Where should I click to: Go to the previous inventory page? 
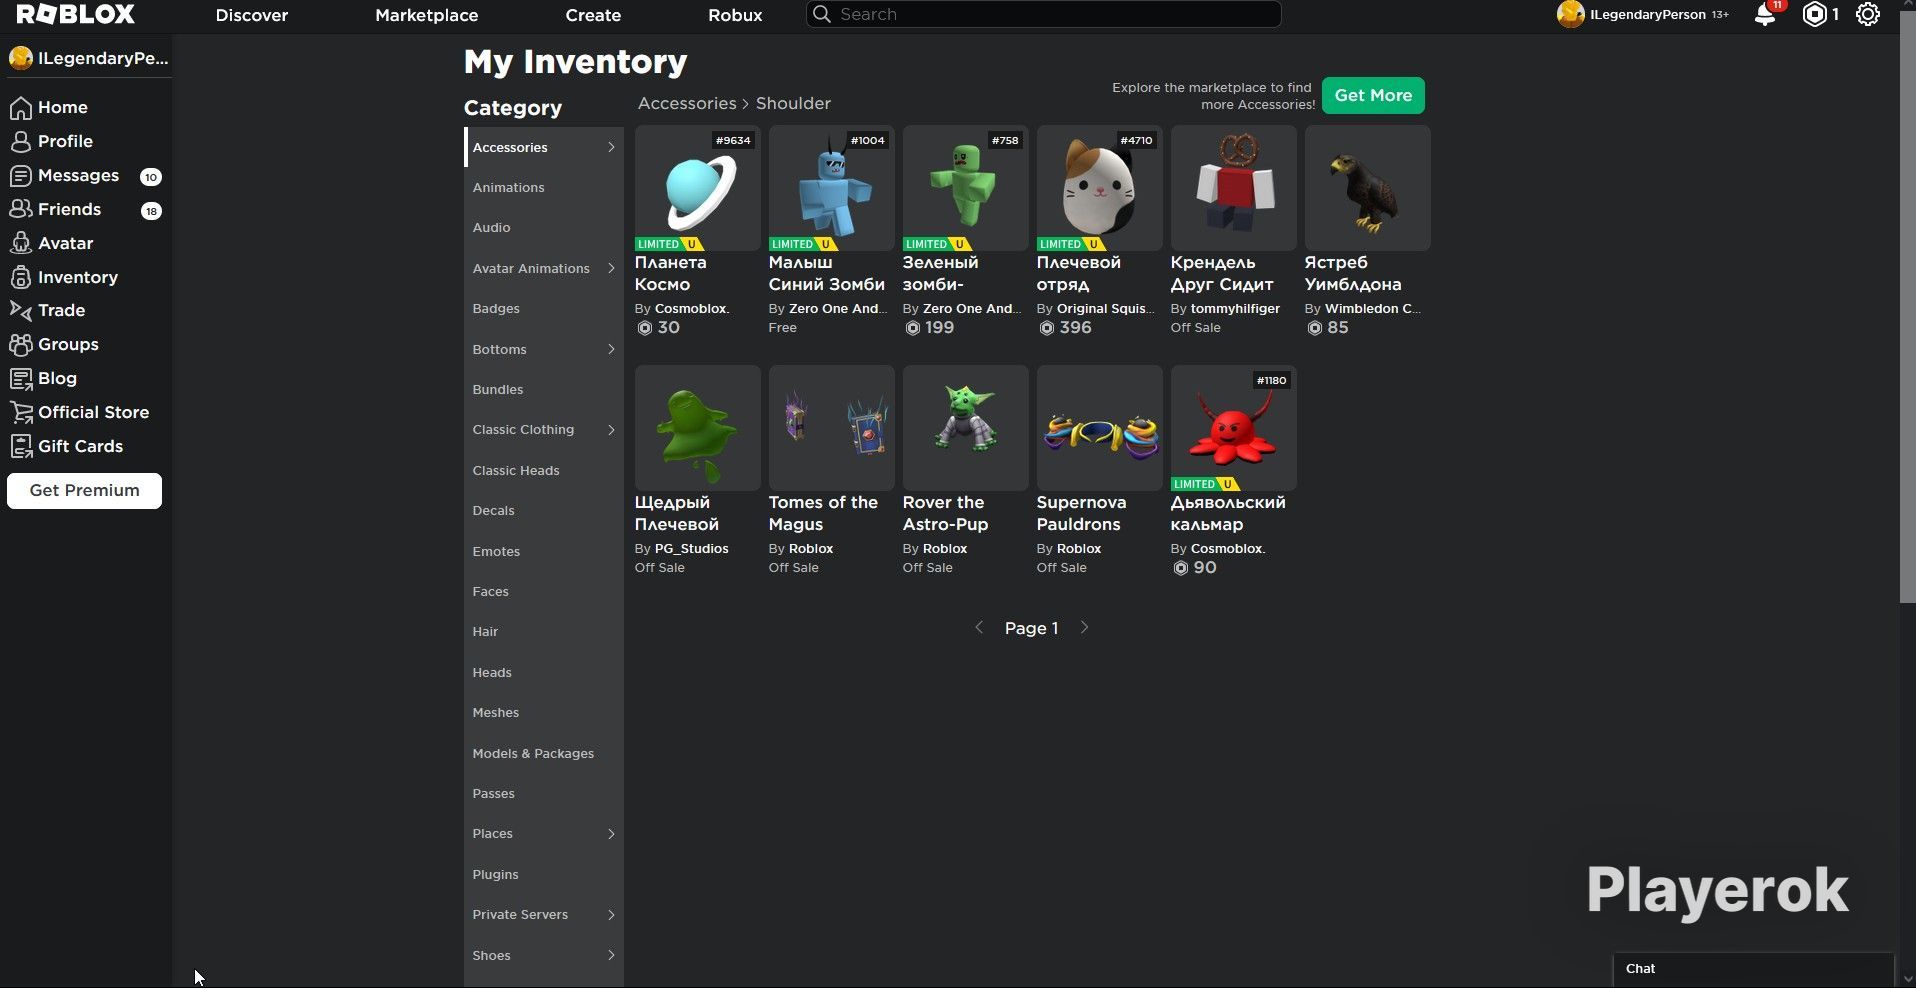coord(979,628)
